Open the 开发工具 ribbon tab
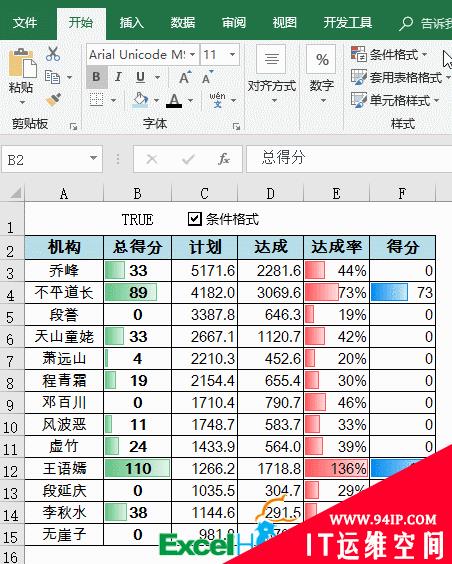452x564 pixels. tap(347, 23)
